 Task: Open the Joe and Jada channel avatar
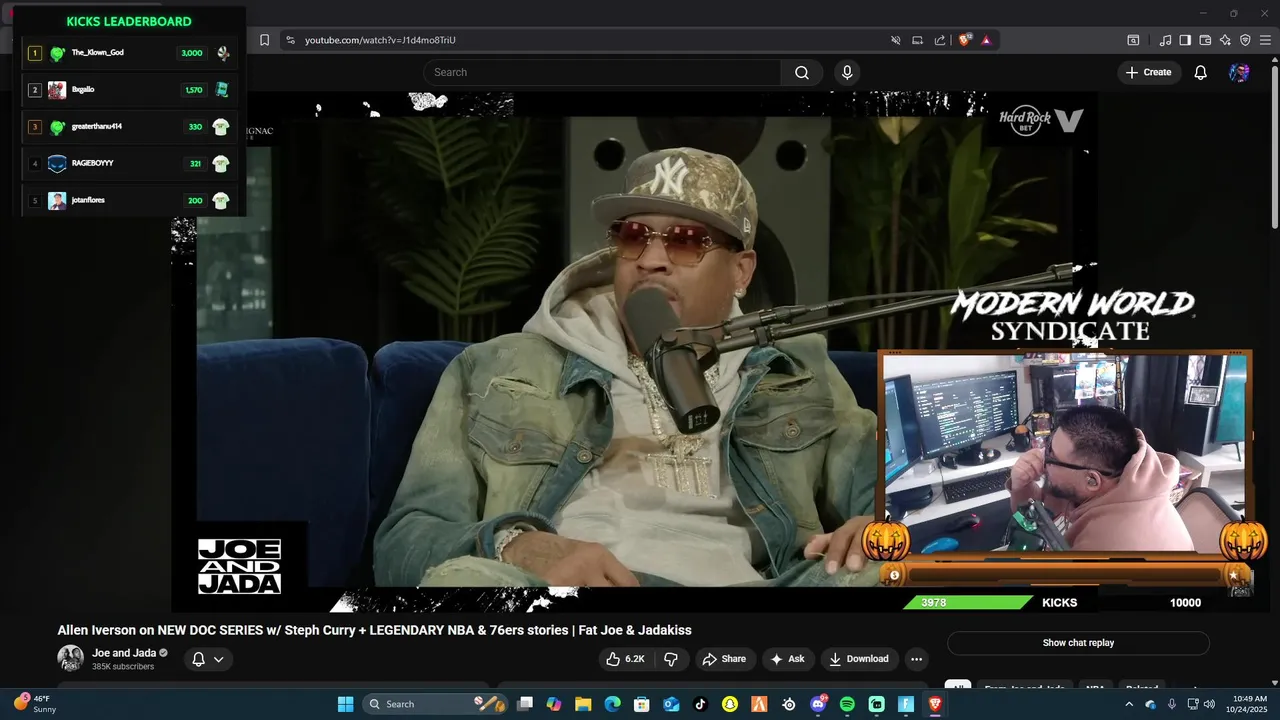[70, 658]
